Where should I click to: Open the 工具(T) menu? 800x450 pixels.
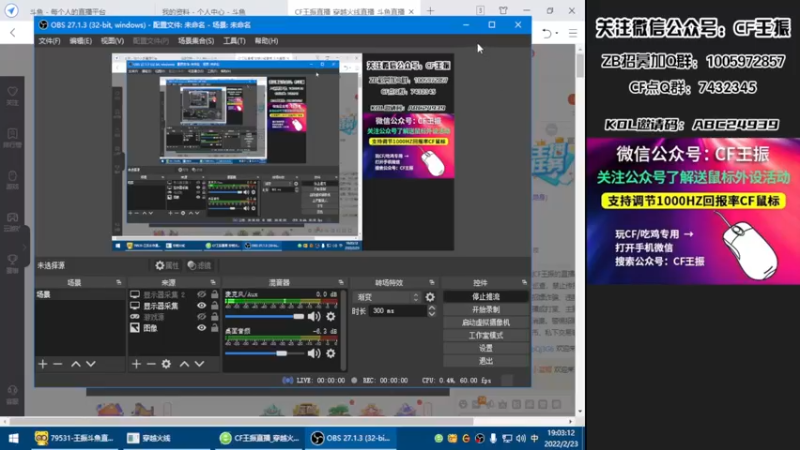(234, 41)
